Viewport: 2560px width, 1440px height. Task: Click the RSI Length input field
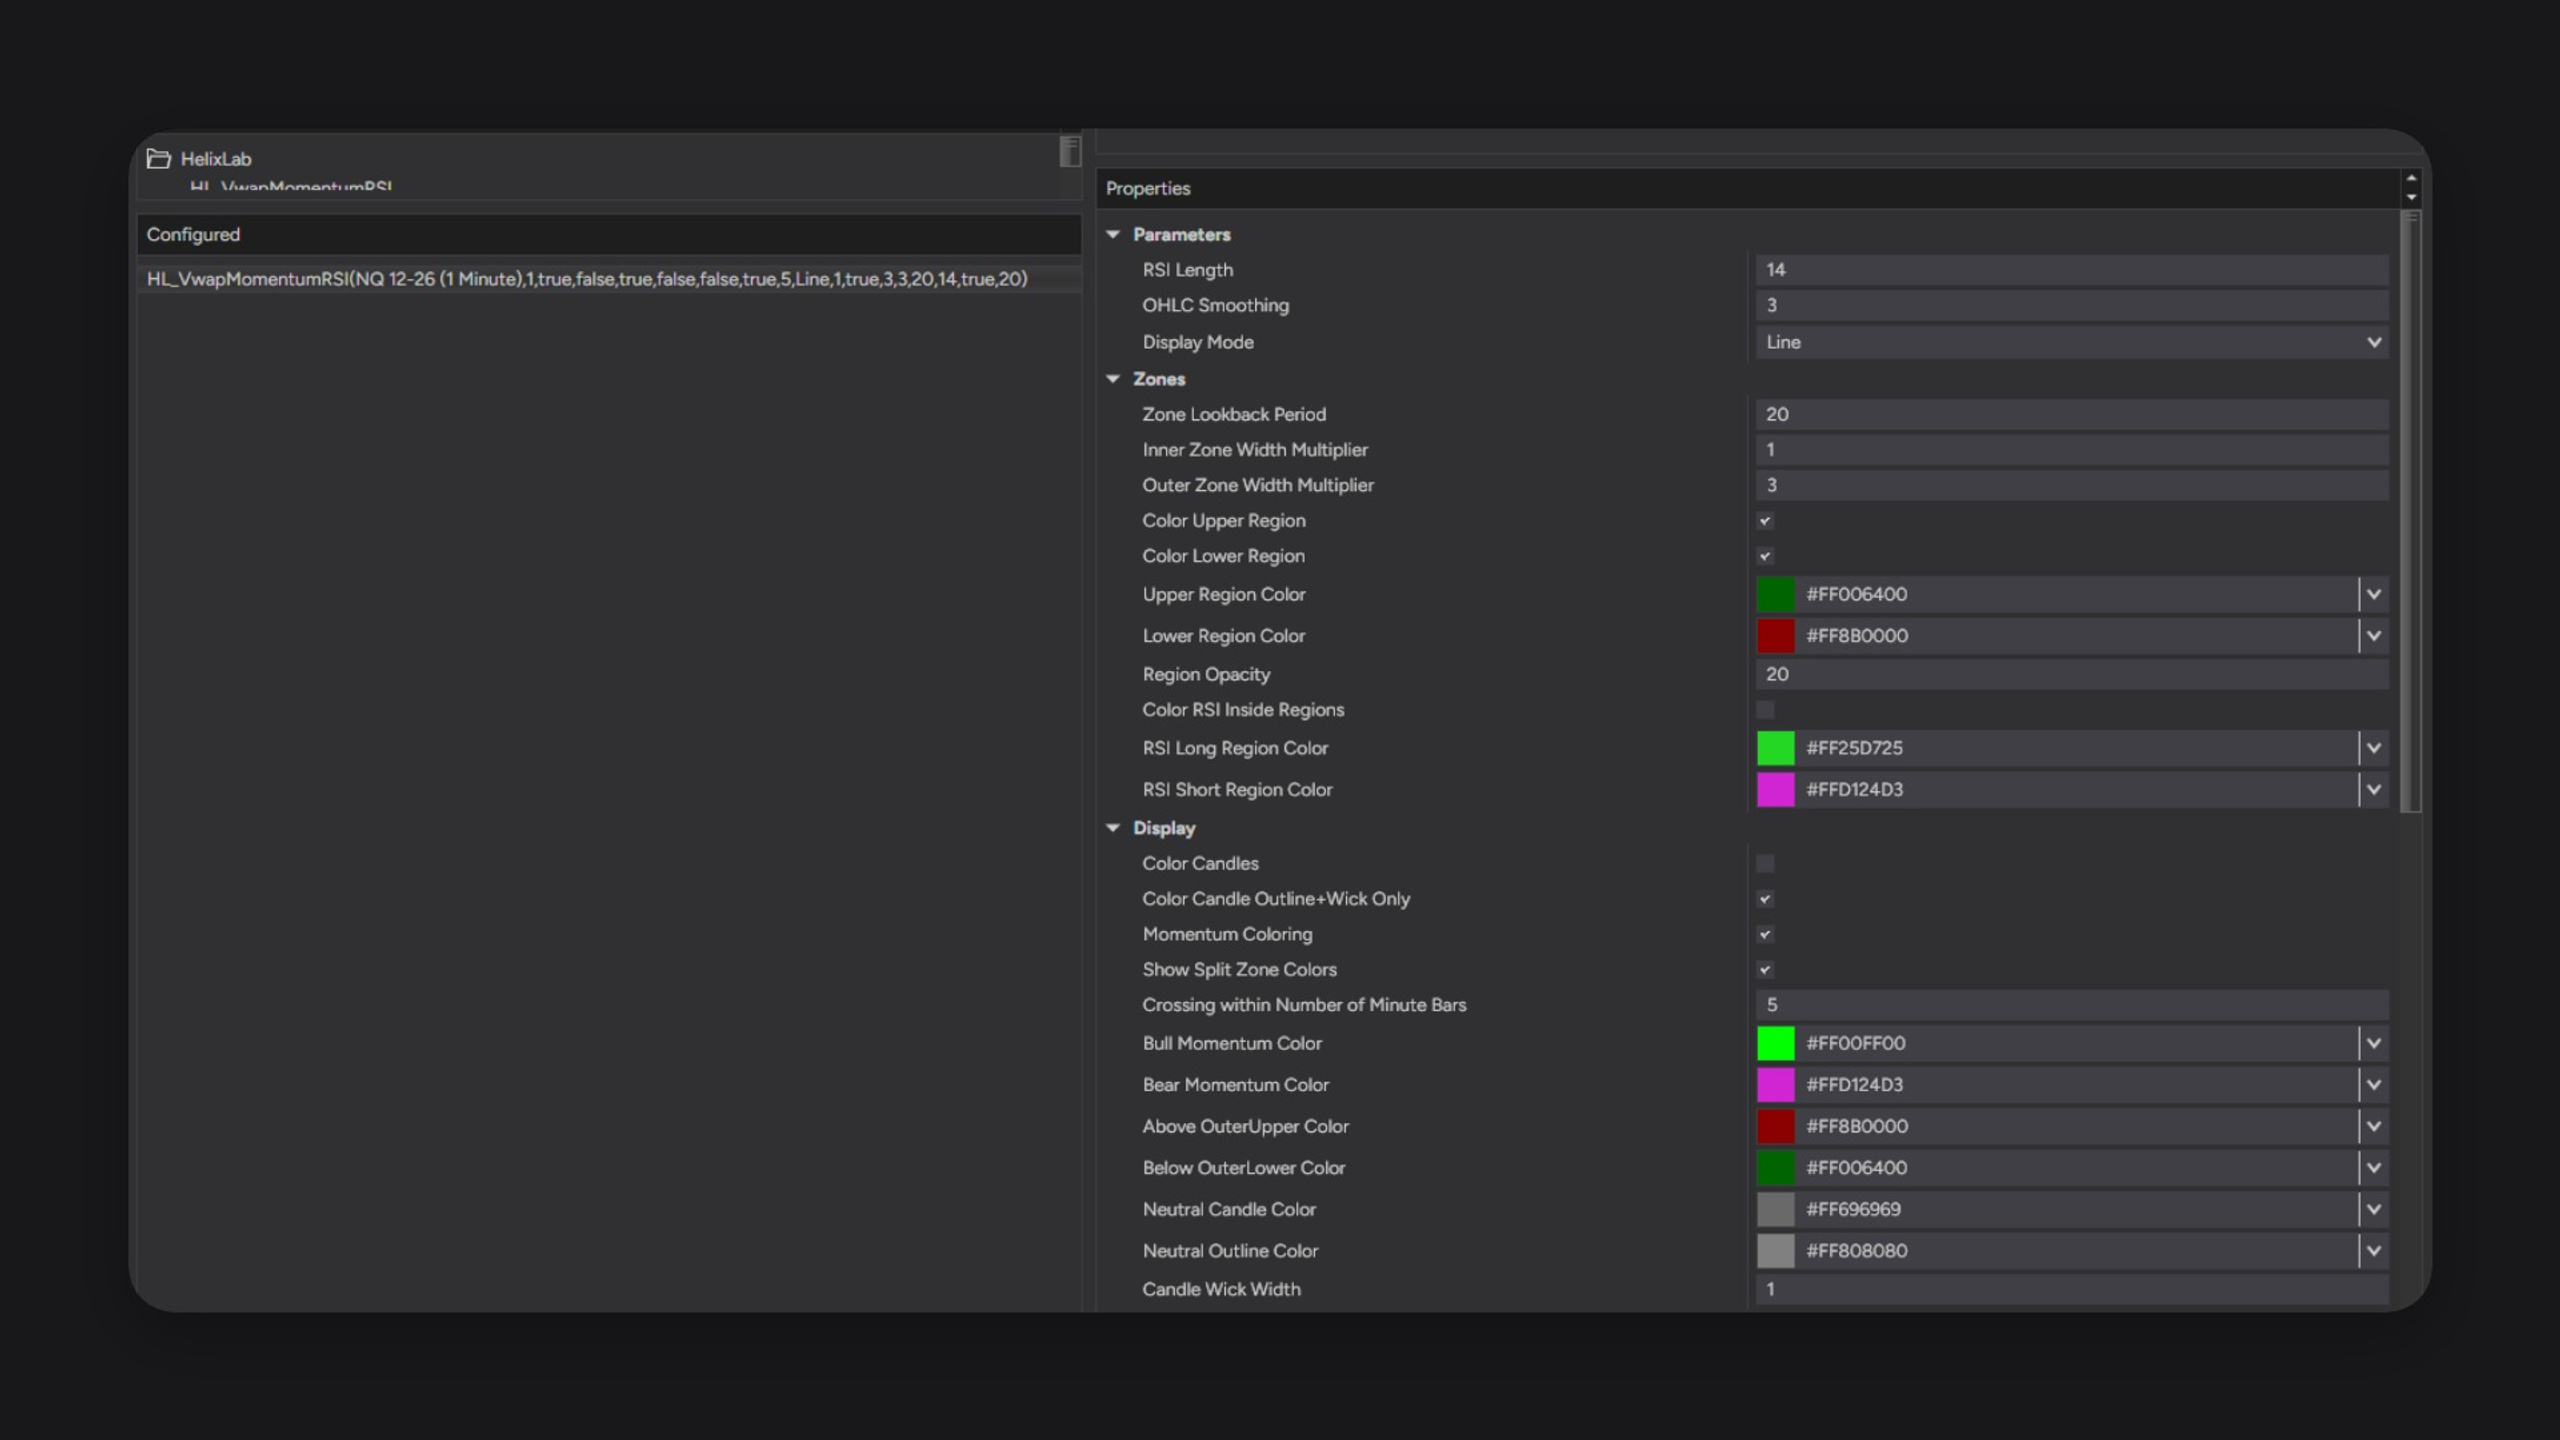(x=2072, y=270)
